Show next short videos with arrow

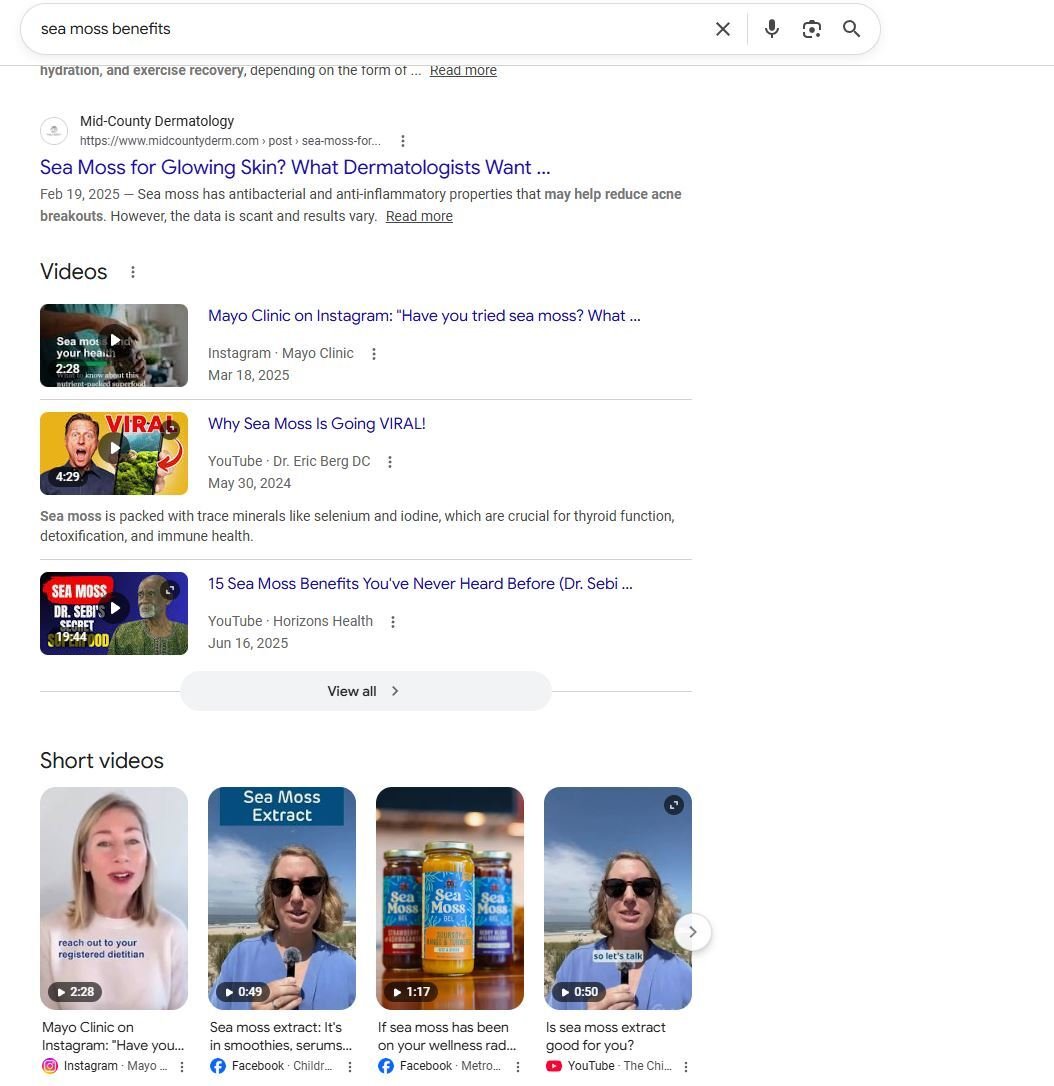tap(692, 932)
